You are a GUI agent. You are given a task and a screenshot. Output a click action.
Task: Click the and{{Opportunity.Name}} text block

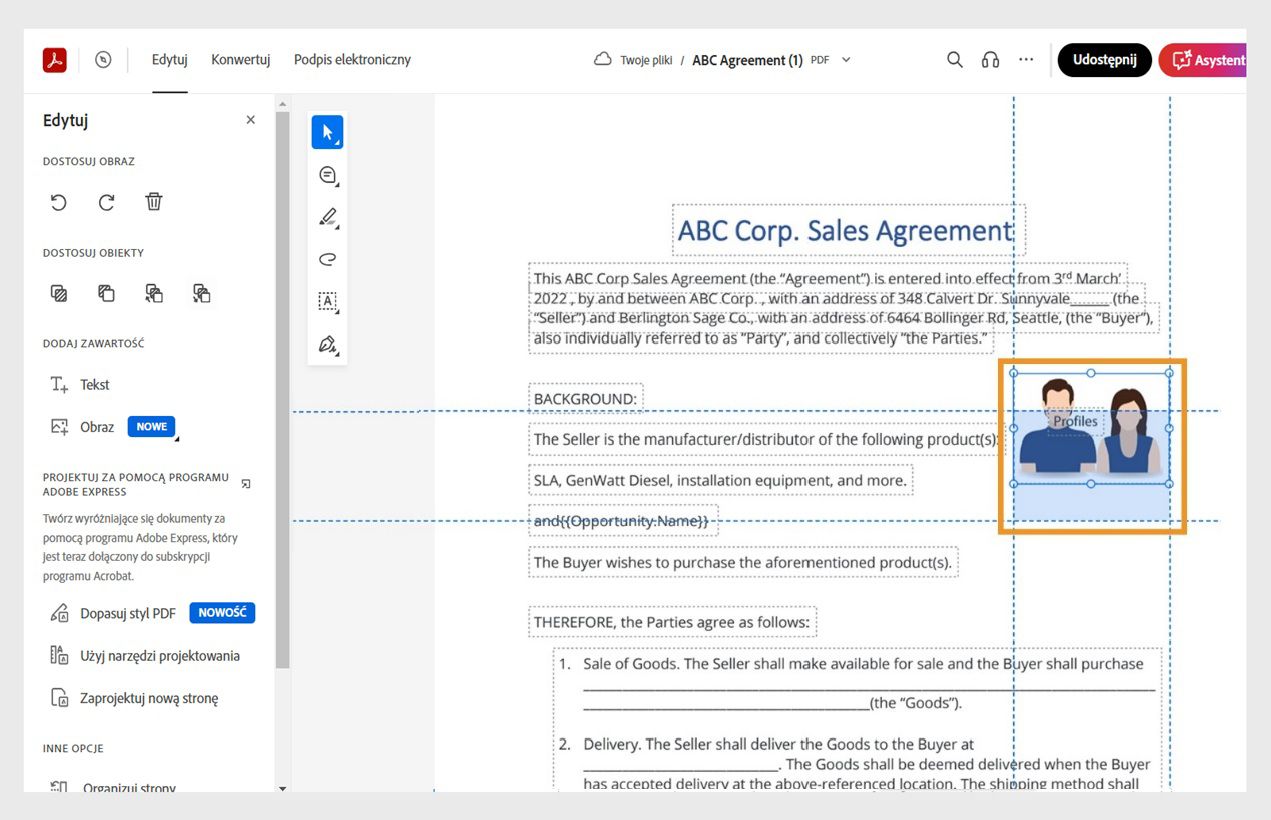coord(622,521)
